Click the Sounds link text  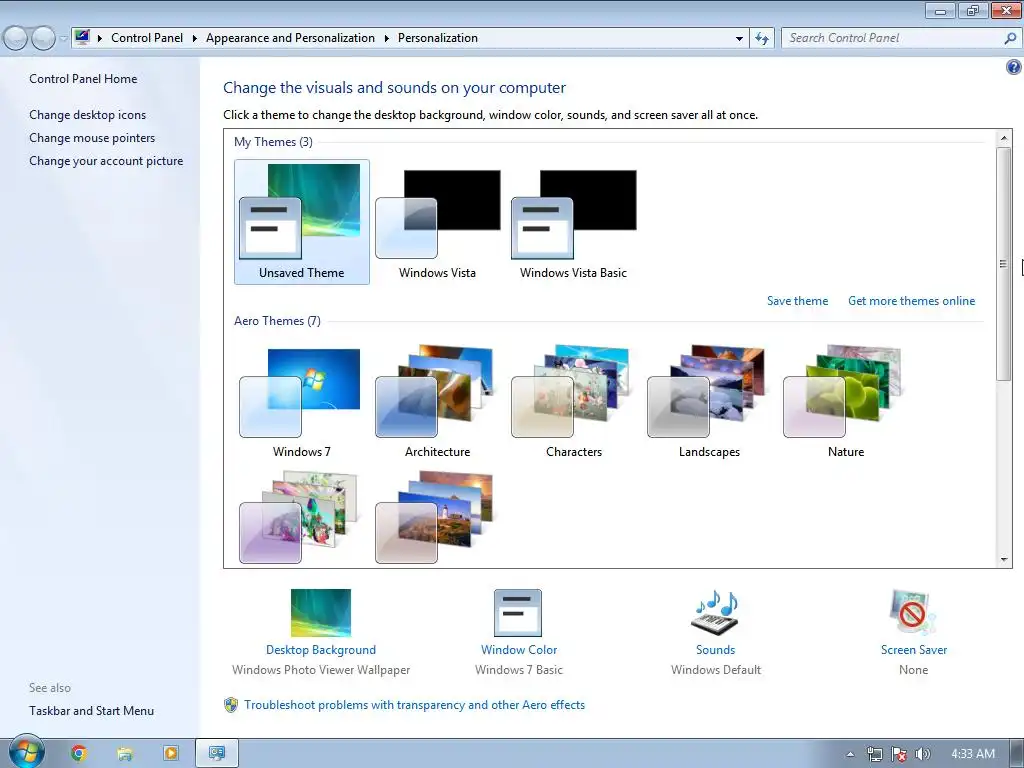click(x=715, y=650)
